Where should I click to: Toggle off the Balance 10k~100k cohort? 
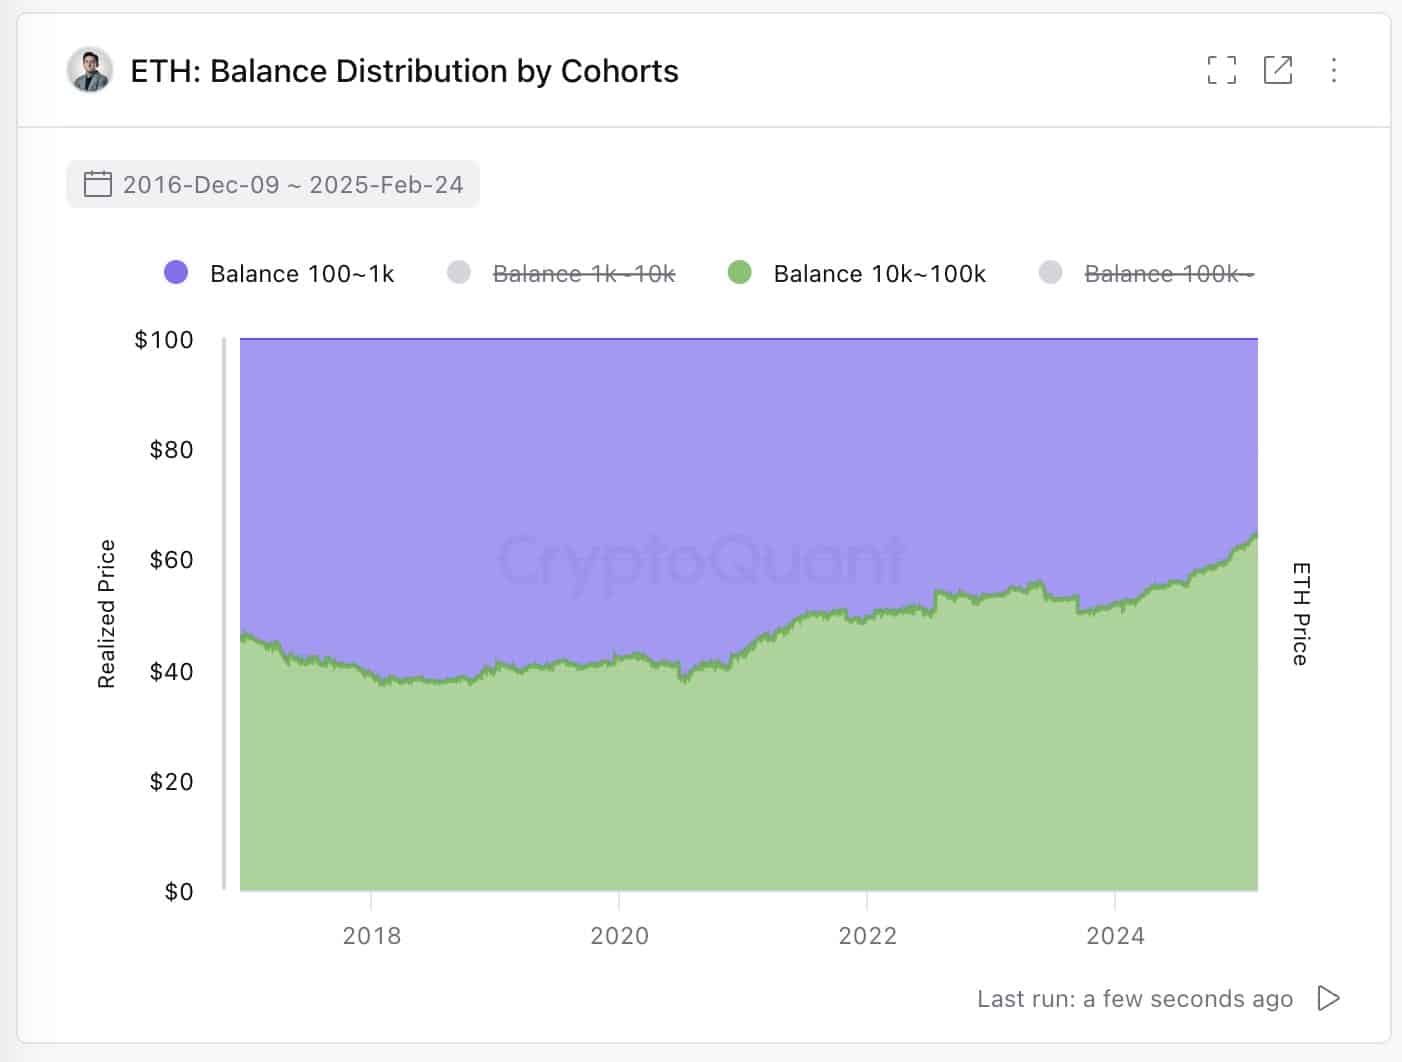(878, 272)
